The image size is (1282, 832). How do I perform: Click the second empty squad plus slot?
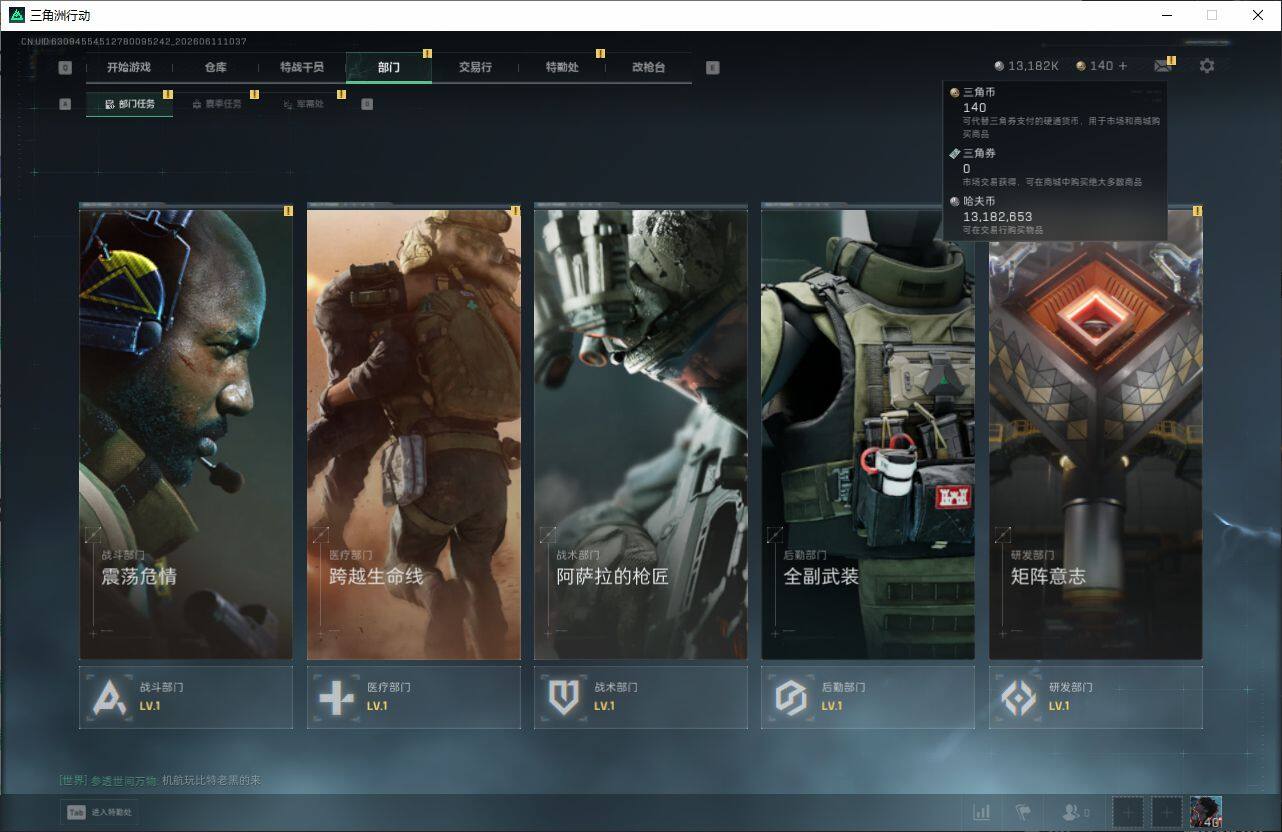point(1166,812)
